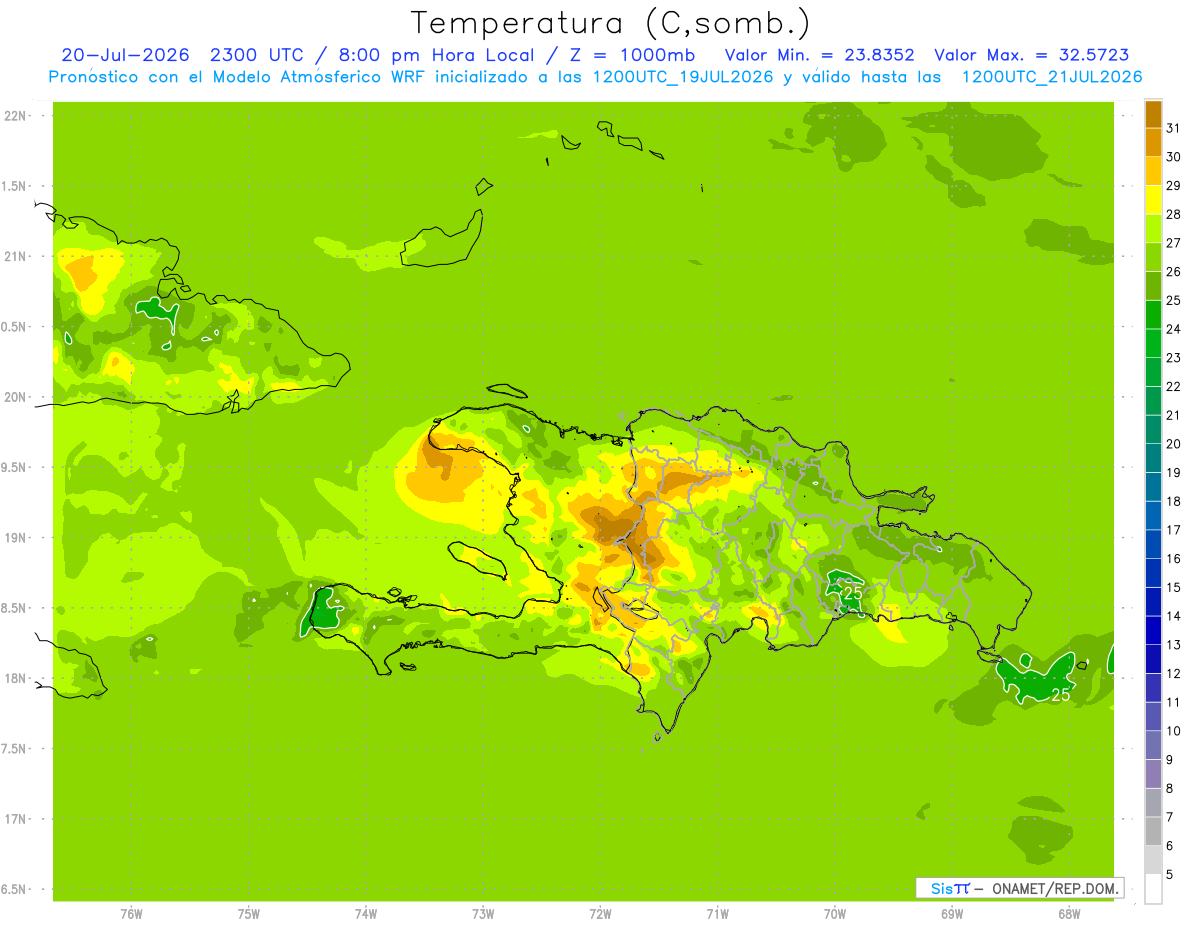Viewport: 1200px width, 927px height.
Task: Click the blue swatch between 15 and 16
Action: tap(1153, 573)
